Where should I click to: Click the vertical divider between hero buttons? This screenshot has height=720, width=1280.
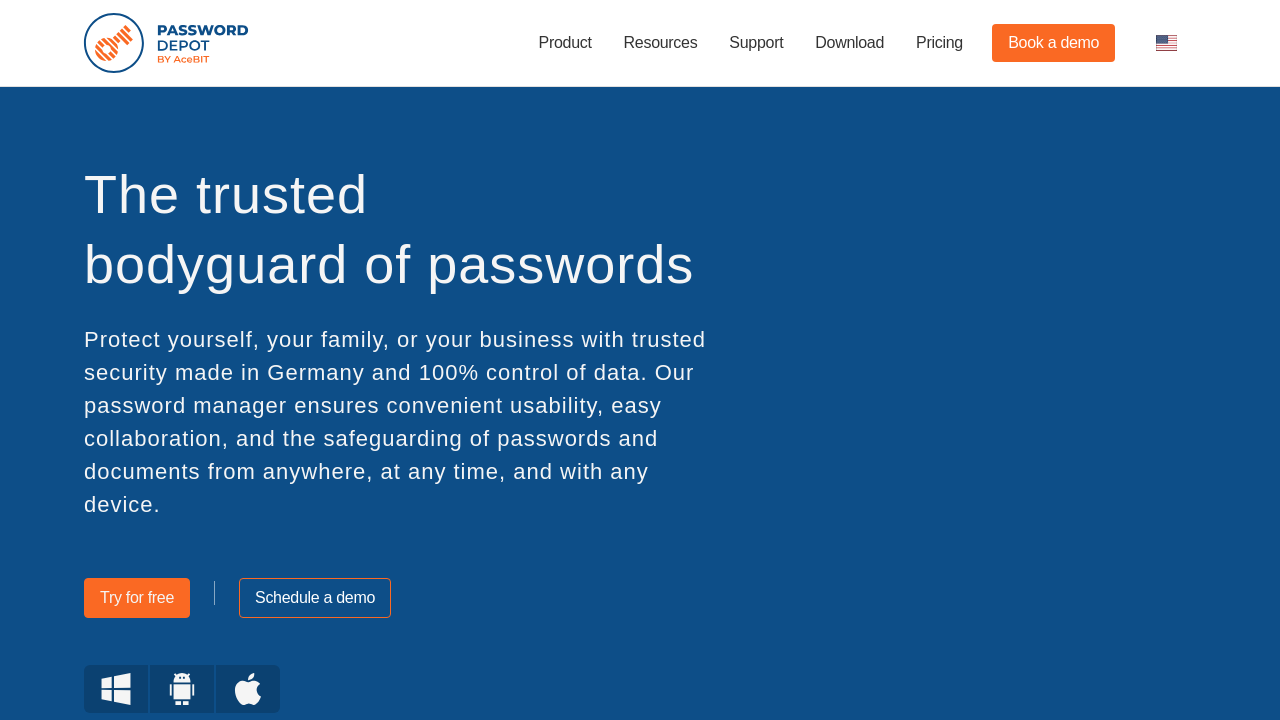tap(214, 593)
